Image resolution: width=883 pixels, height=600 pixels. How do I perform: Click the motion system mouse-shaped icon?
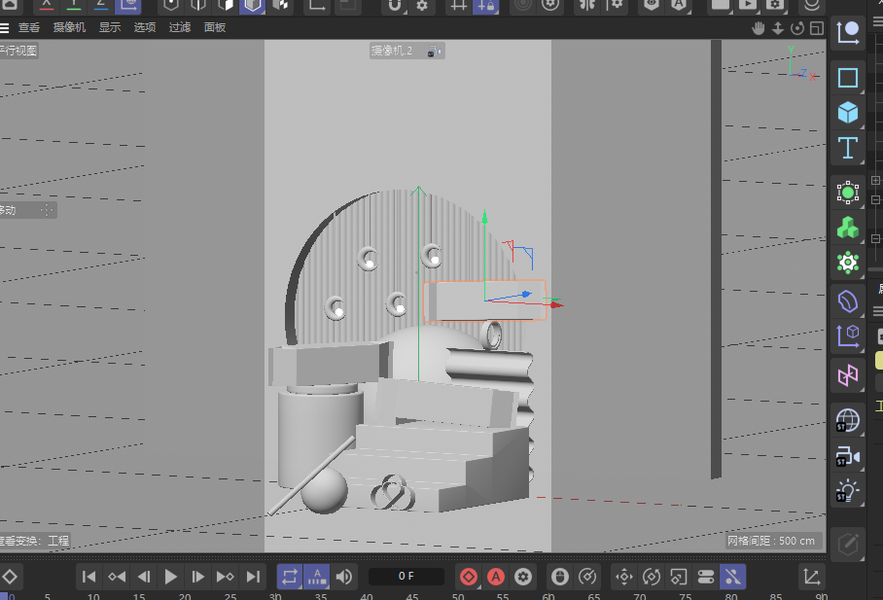(560, 577)
